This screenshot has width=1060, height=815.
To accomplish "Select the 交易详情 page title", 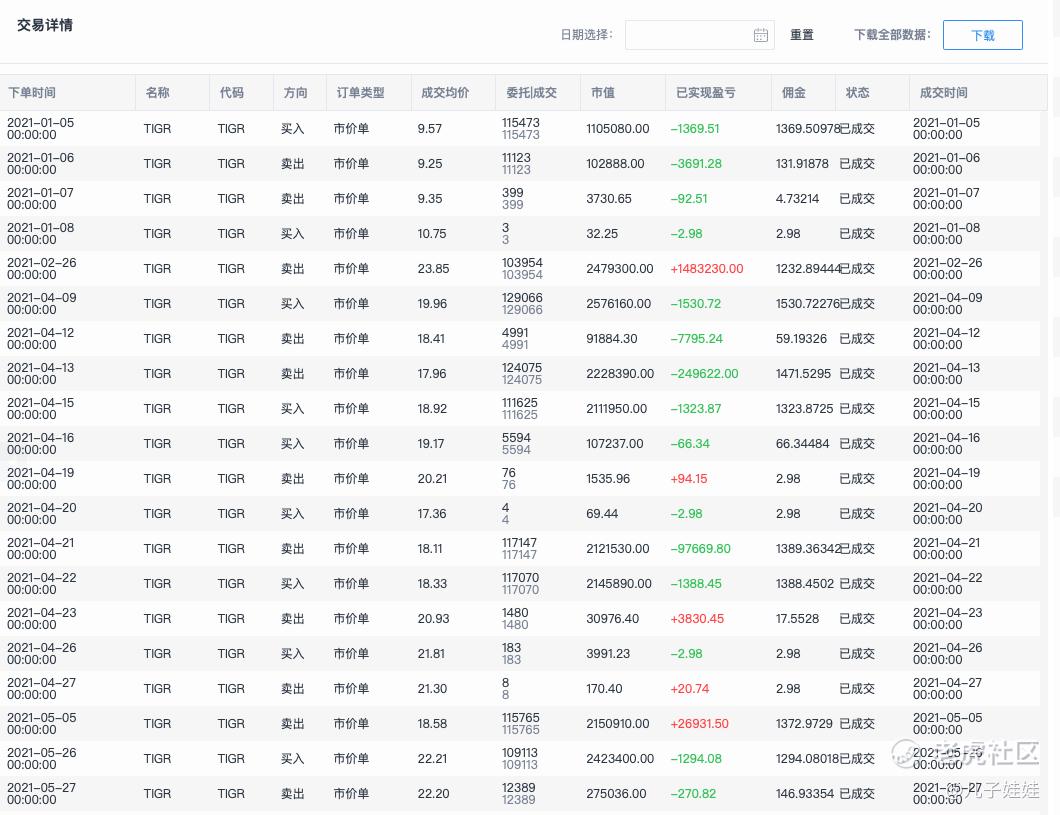I will click(x=45, y=25).
